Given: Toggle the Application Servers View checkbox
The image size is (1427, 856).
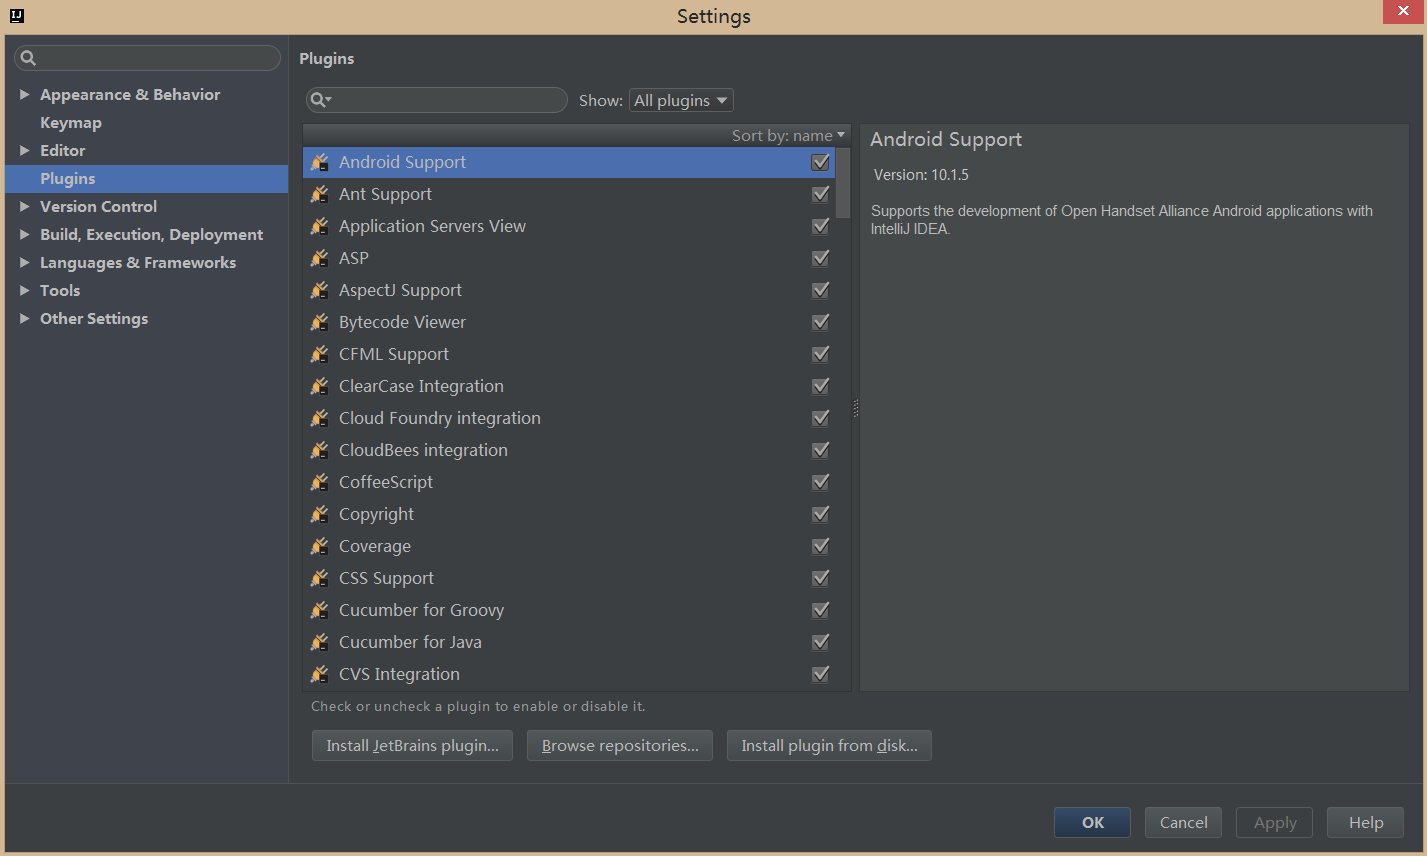Looking at the screenshot, I should [x=821, y=226].
